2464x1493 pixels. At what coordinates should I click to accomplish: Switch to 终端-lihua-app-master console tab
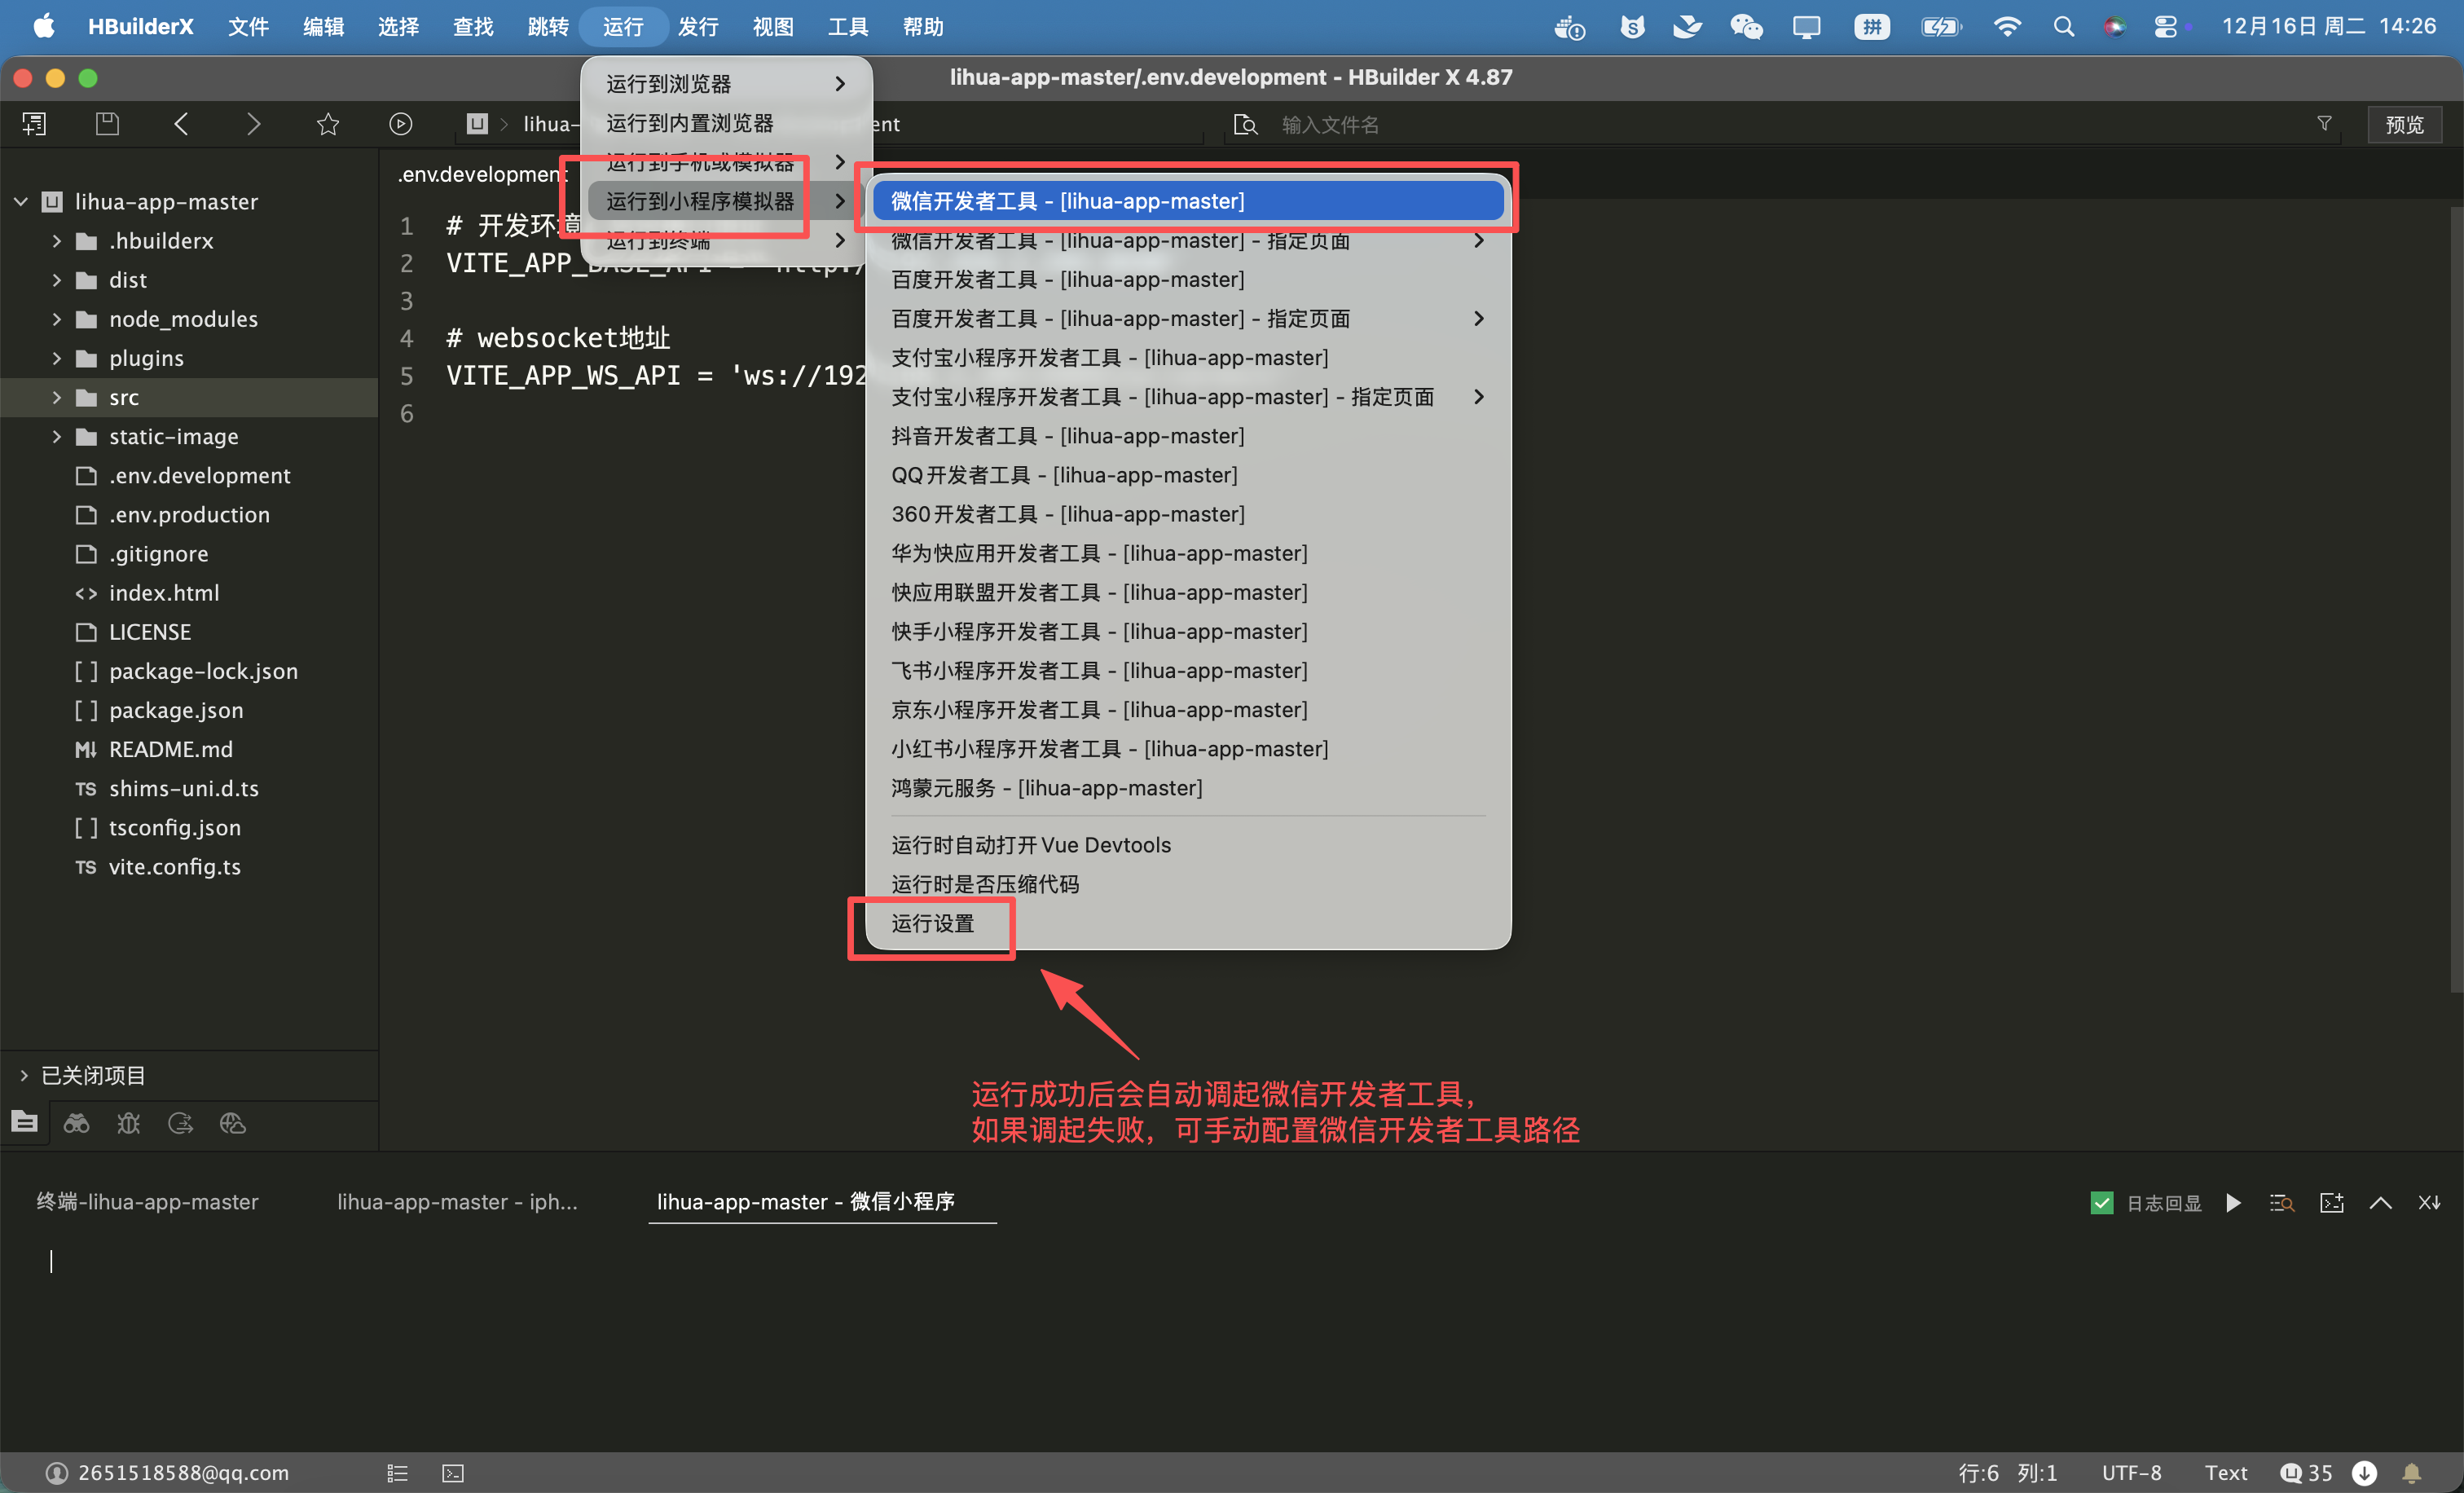(x=147, y=1202)
